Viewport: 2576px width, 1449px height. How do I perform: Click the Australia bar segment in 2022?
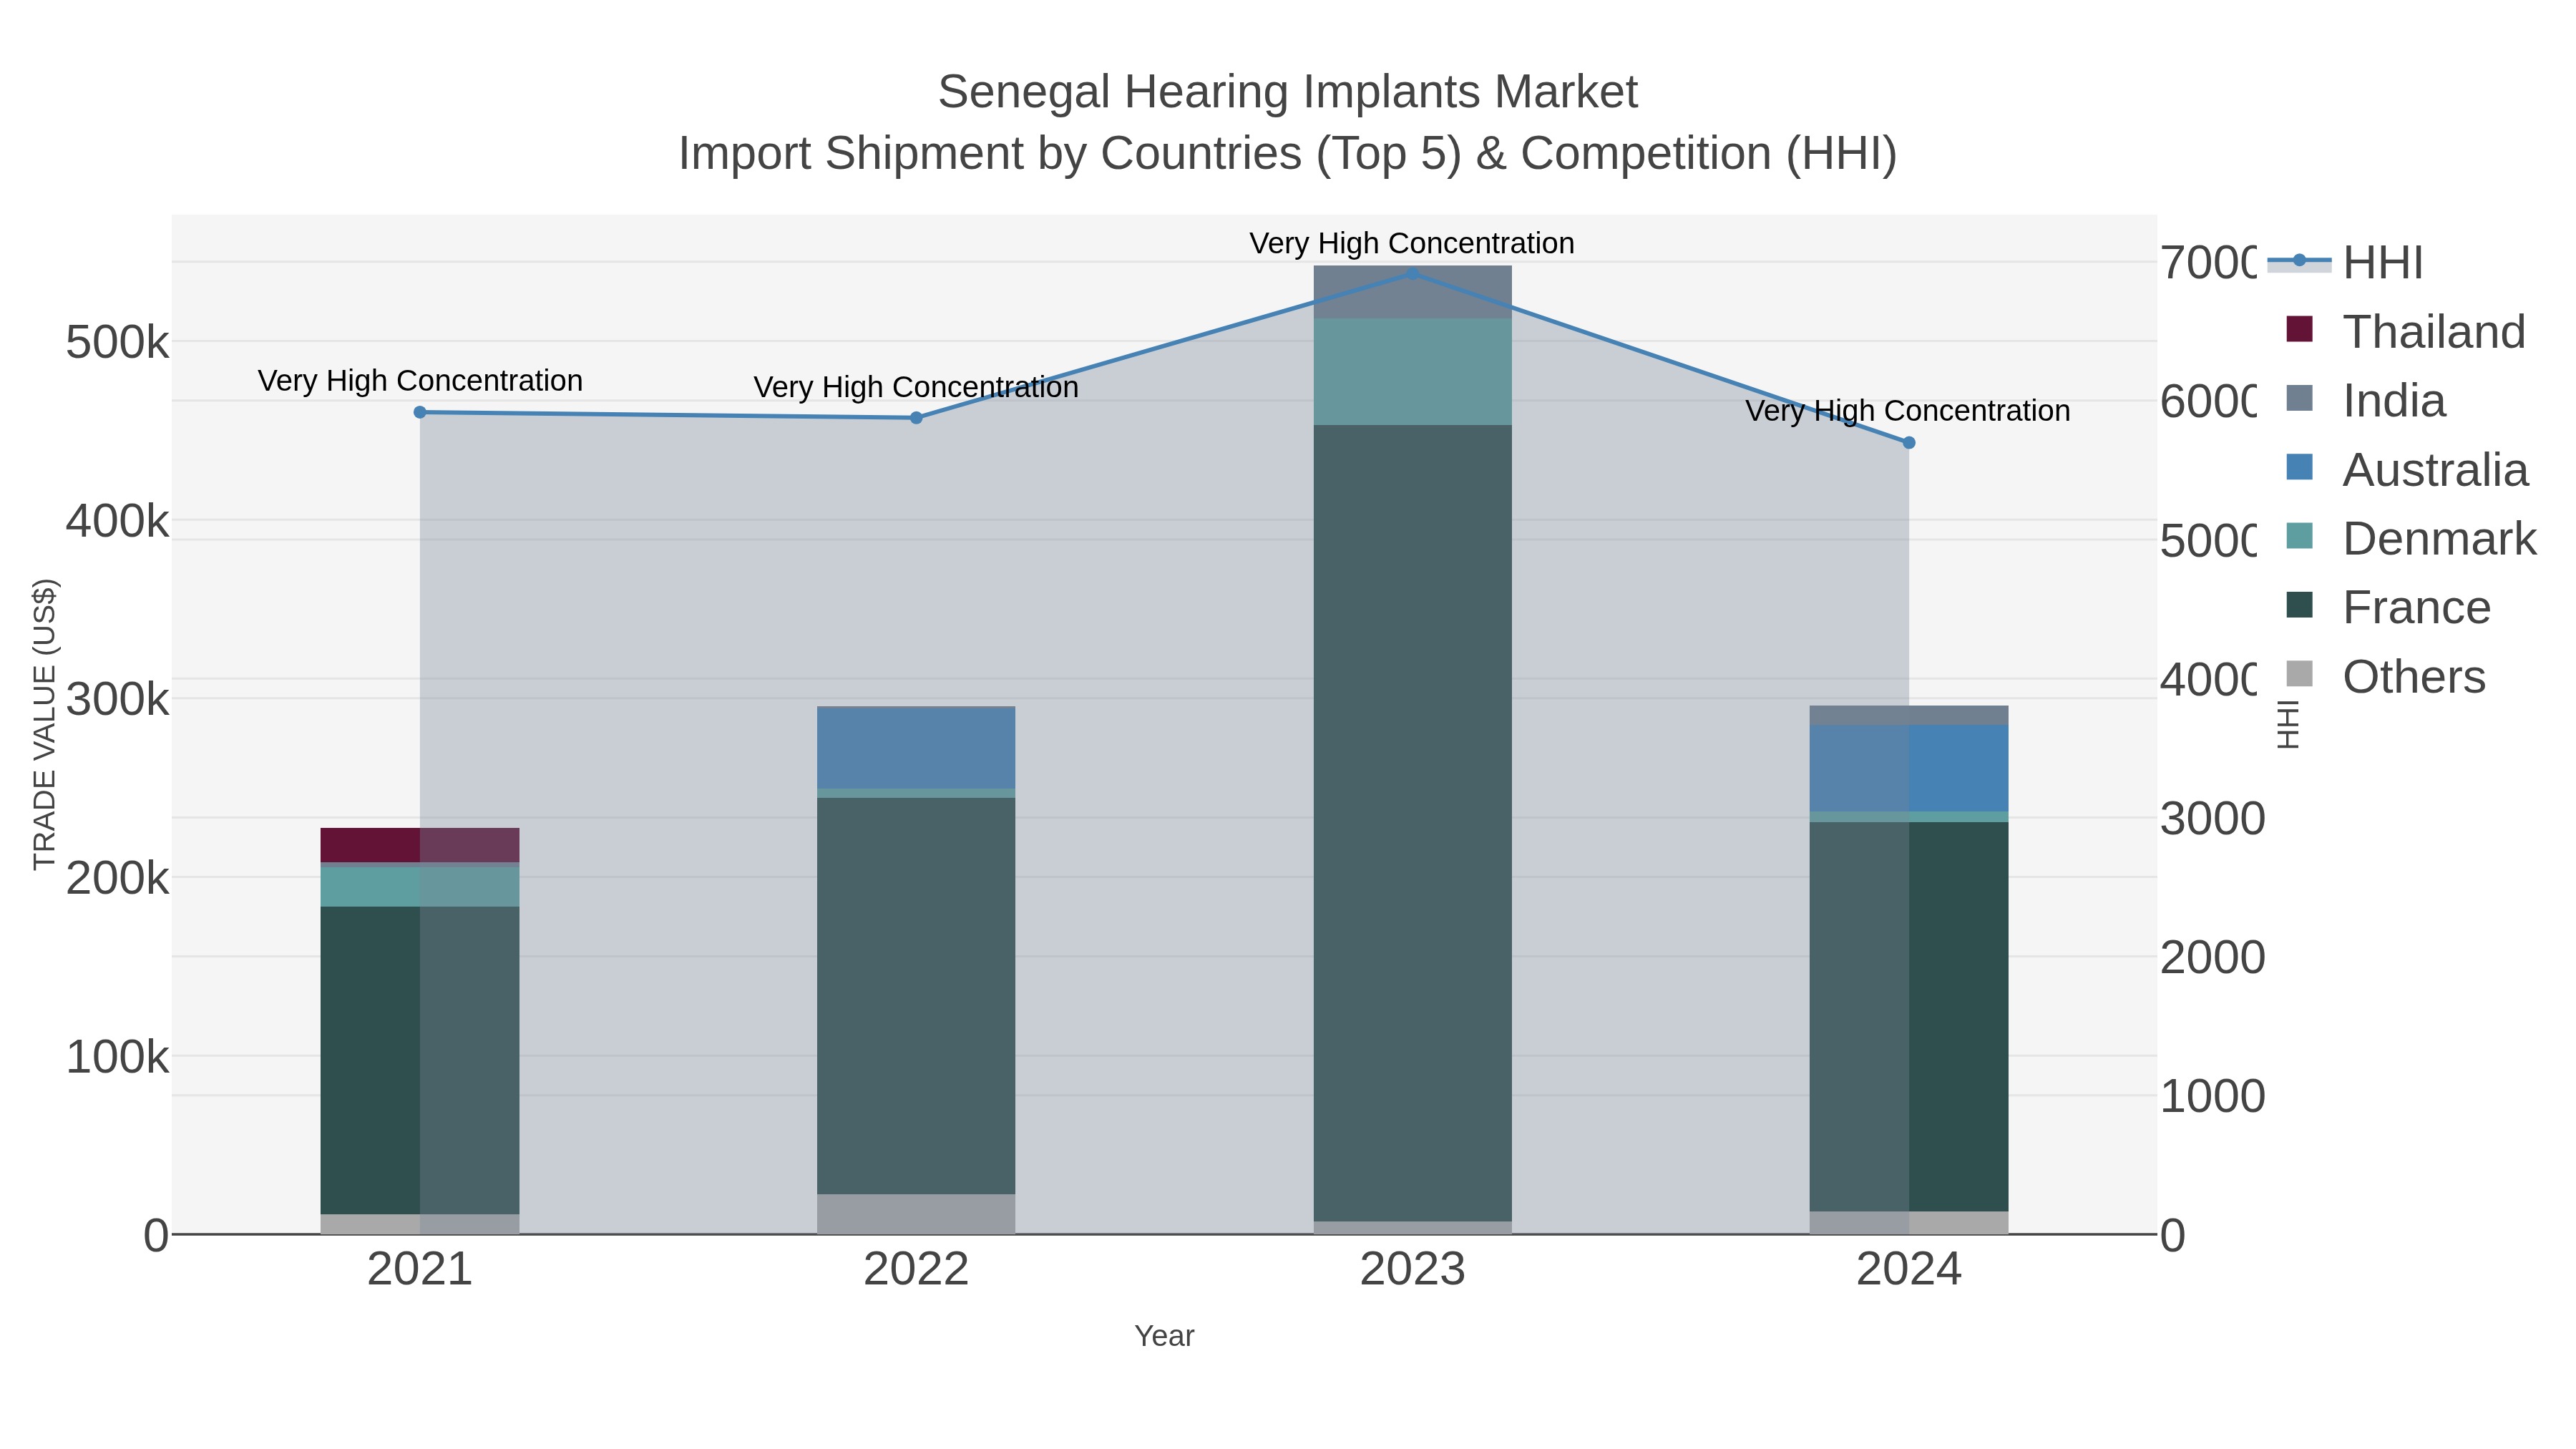[916, 748]
